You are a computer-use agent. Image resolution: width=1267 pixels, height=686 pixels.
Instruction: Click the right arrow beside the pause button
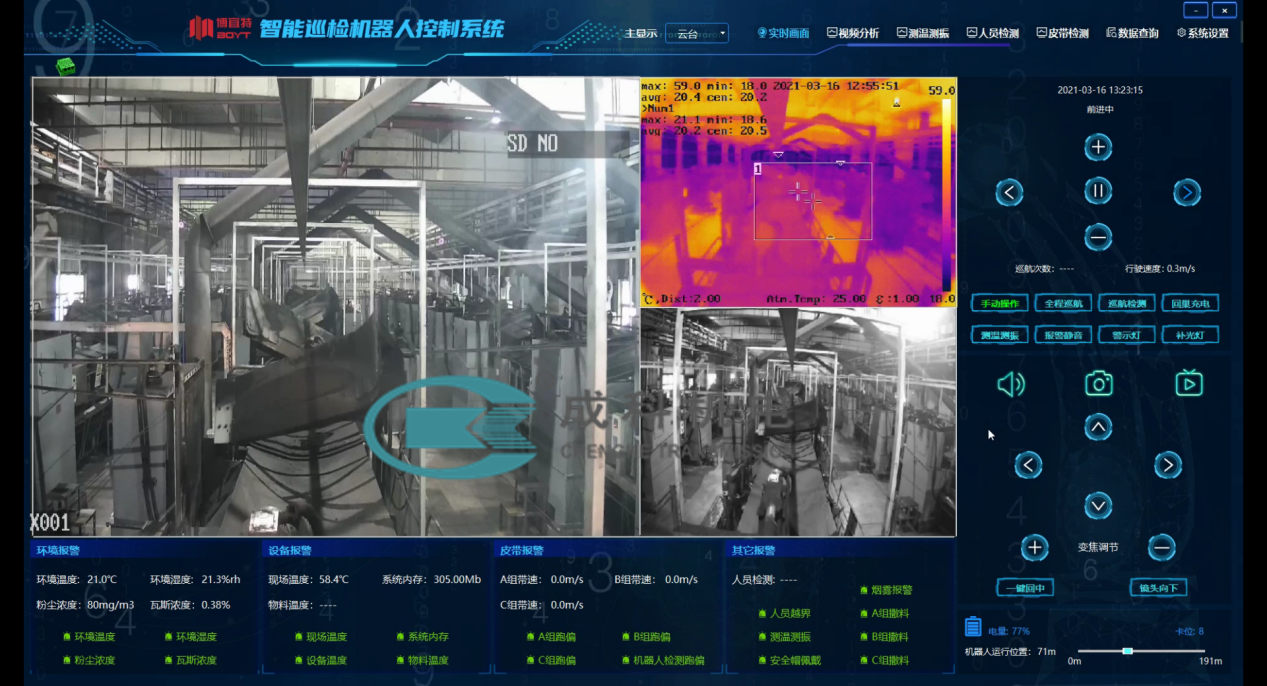click(1186, 192)
